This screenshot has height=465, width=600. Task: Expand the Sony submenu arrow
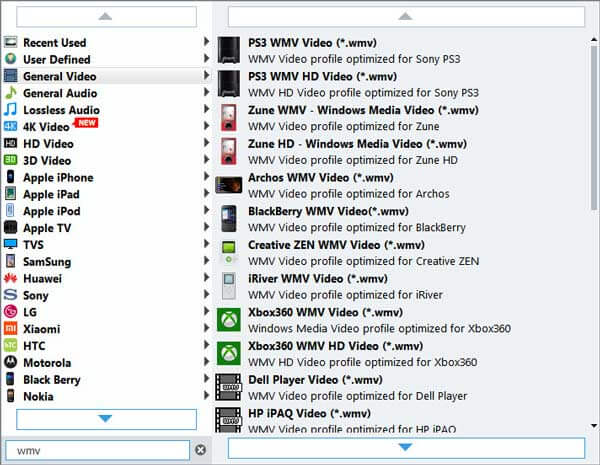click(206, 294)
